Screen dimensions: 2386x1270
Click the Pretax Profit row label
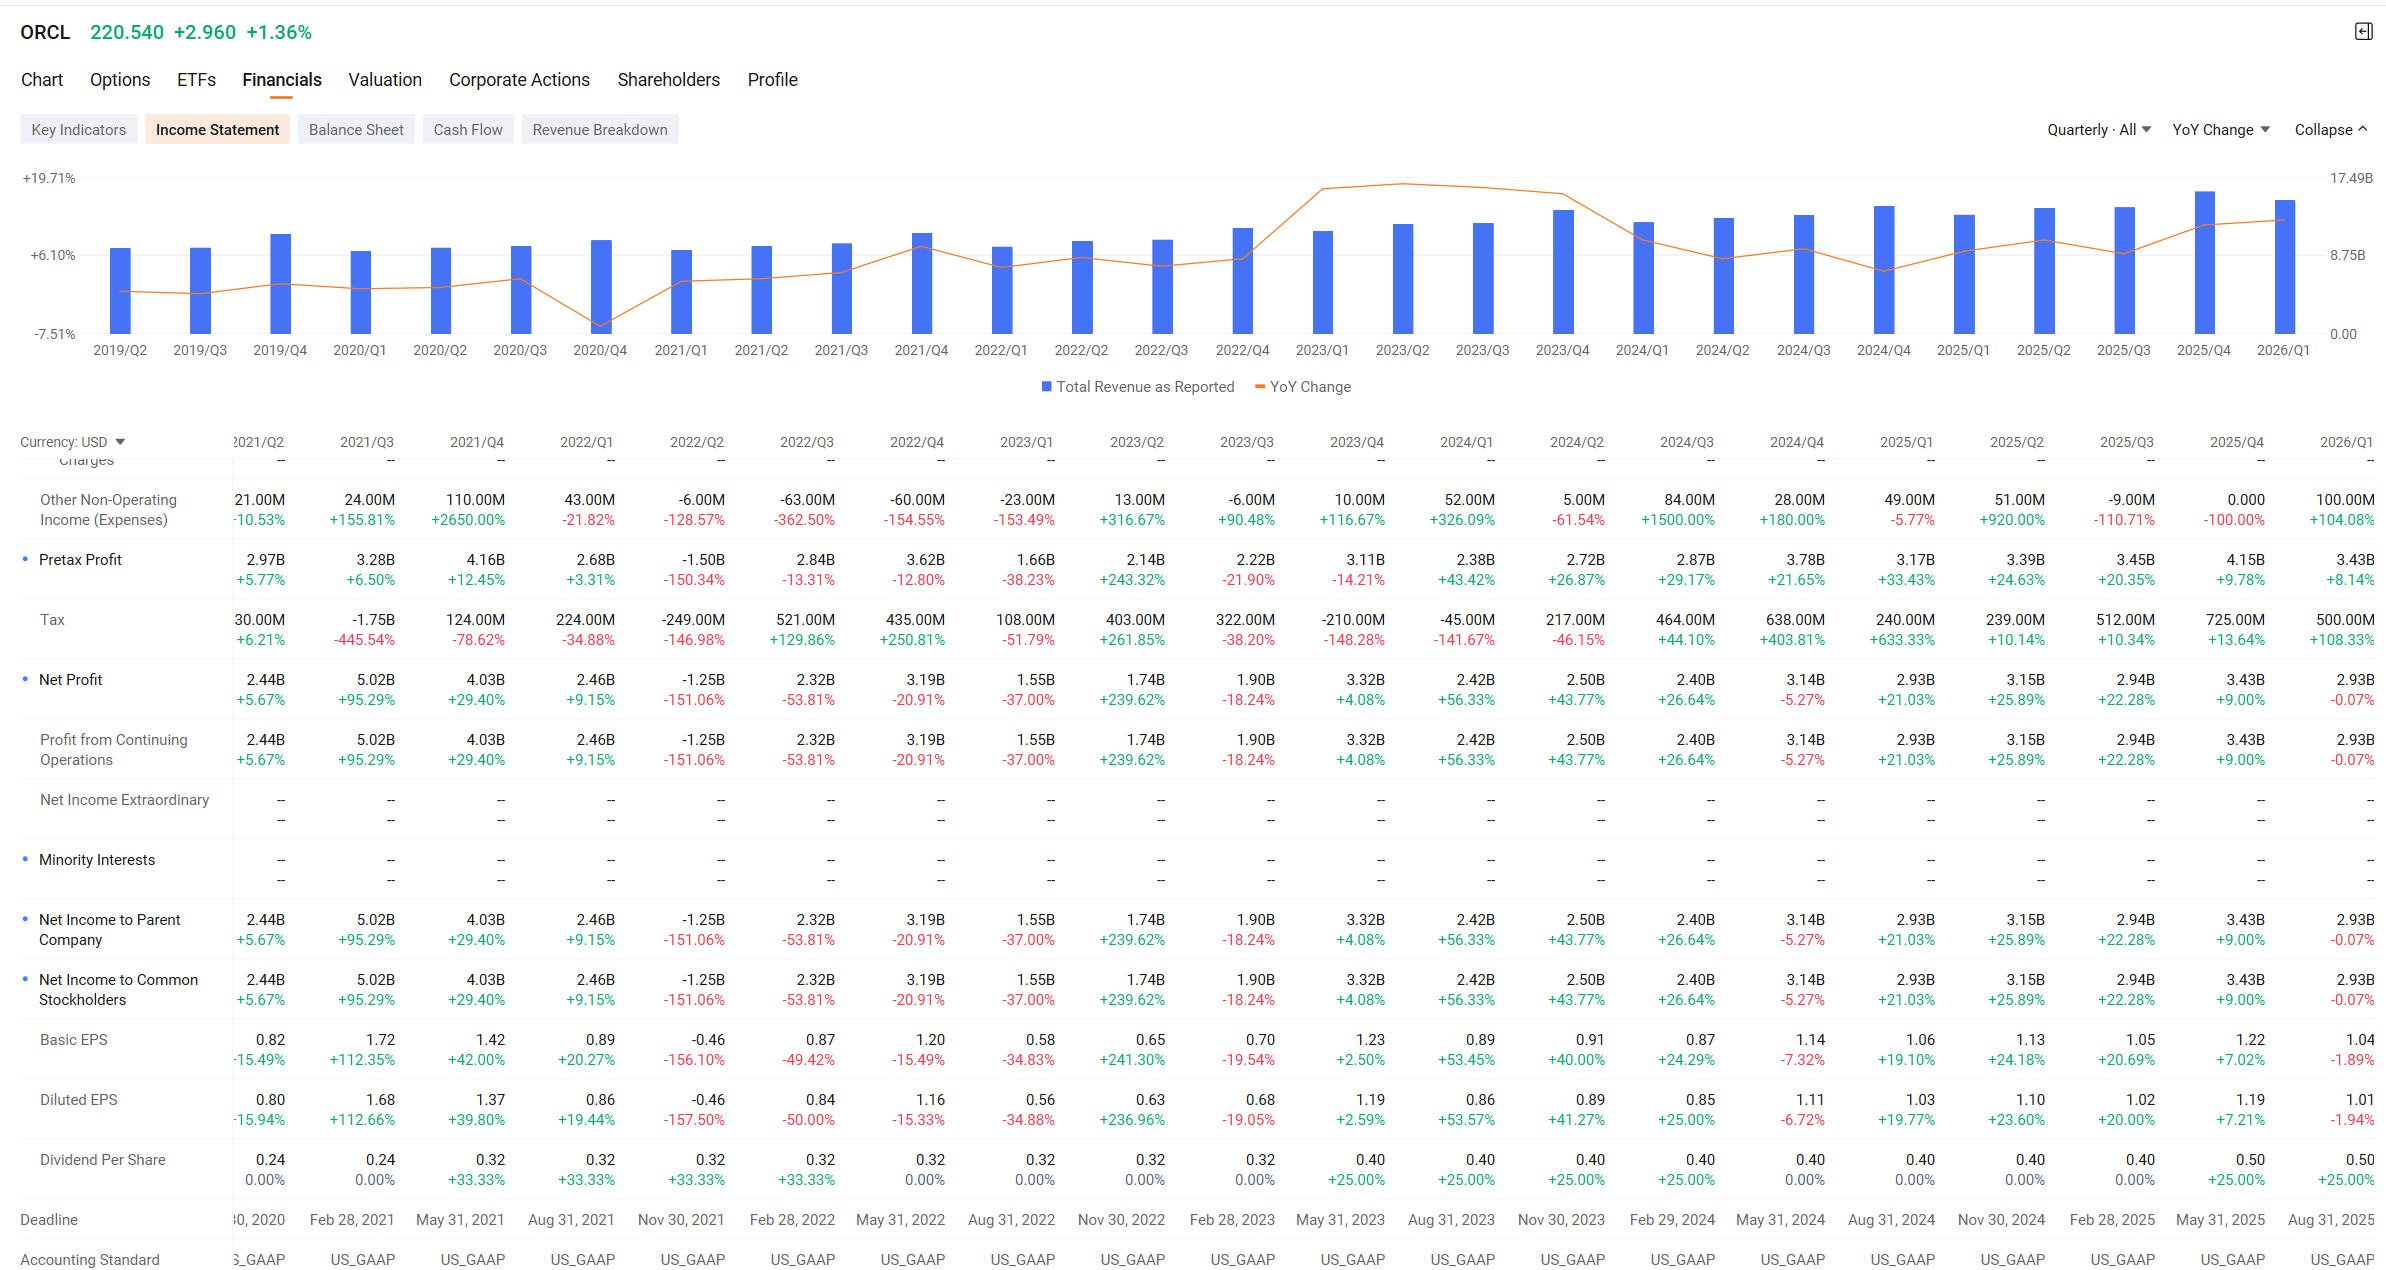(x=80, y=560)
